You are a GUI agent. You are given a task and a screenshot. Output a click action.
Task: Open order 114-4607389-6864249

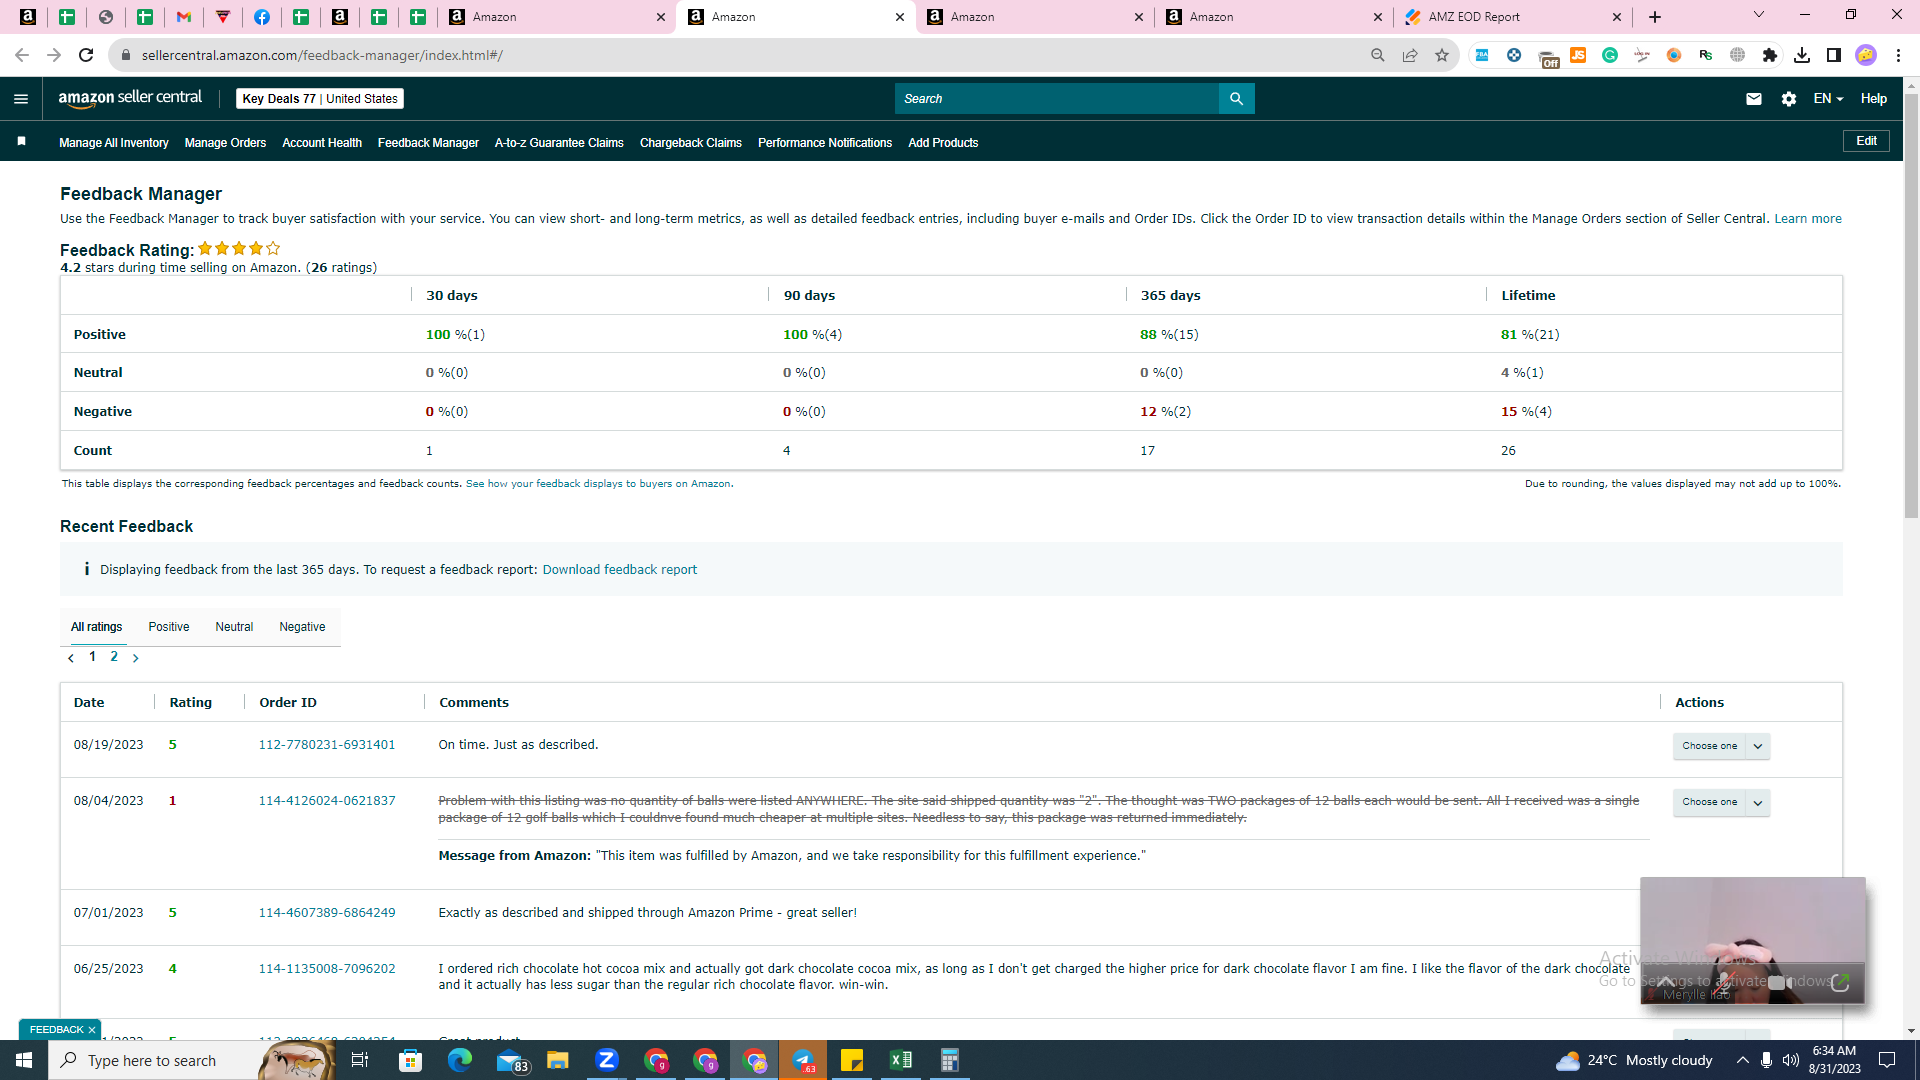coord(327,913)
